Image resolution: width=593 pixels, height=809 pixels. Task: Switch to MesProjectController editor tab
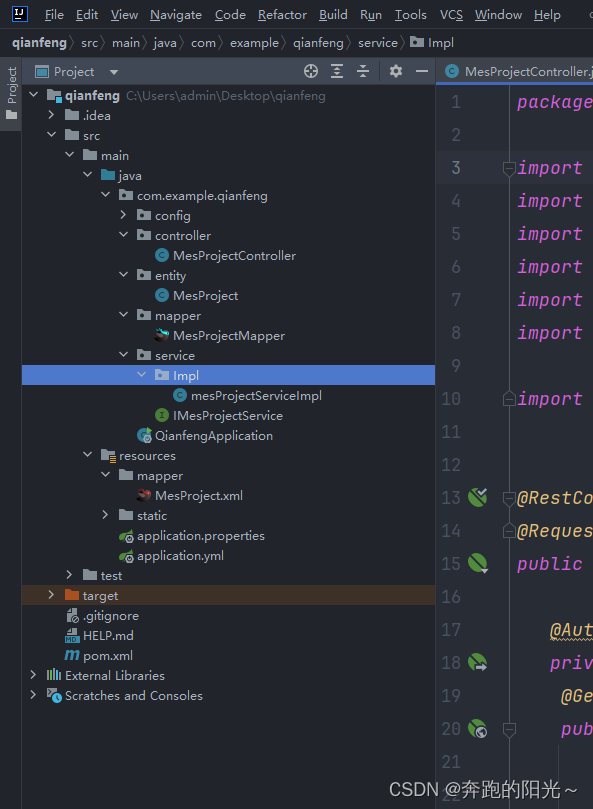click(x=518, y=72)
